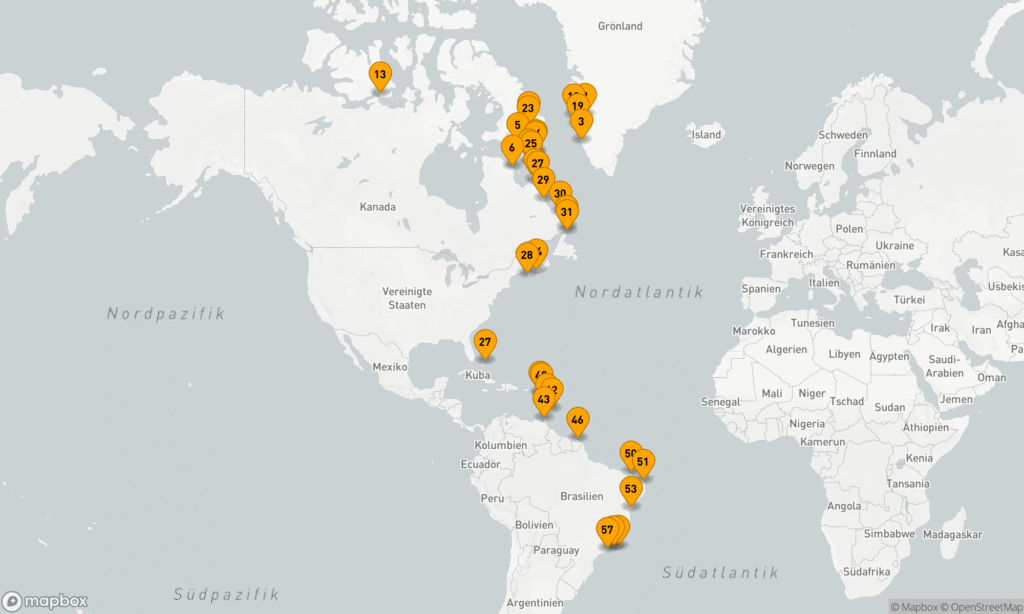This screenshot has width=1024, height=614.
Task: Click marker 3 in southern Greenland
Action: tap(581, 122)
